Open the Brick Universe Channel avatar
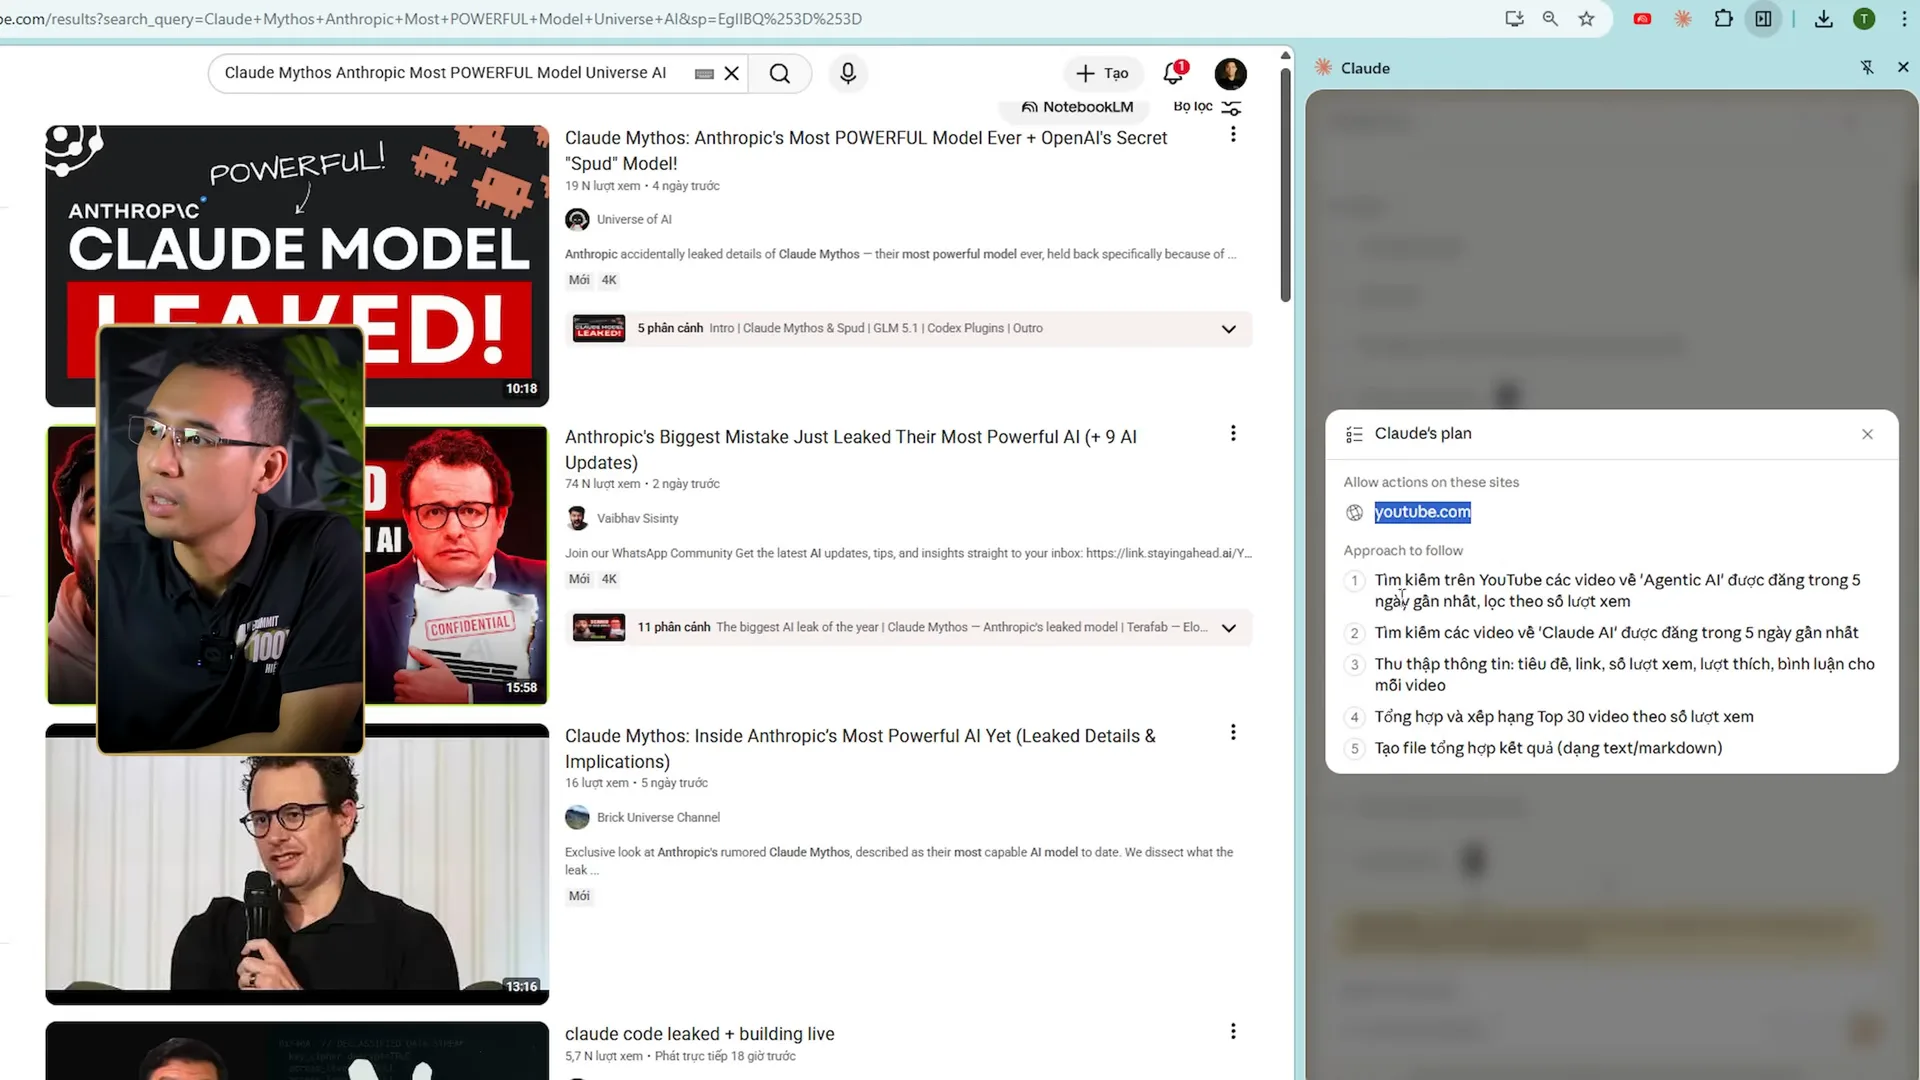The height and width of the screenshot is (1080, 1920). [x=577, y=817]
